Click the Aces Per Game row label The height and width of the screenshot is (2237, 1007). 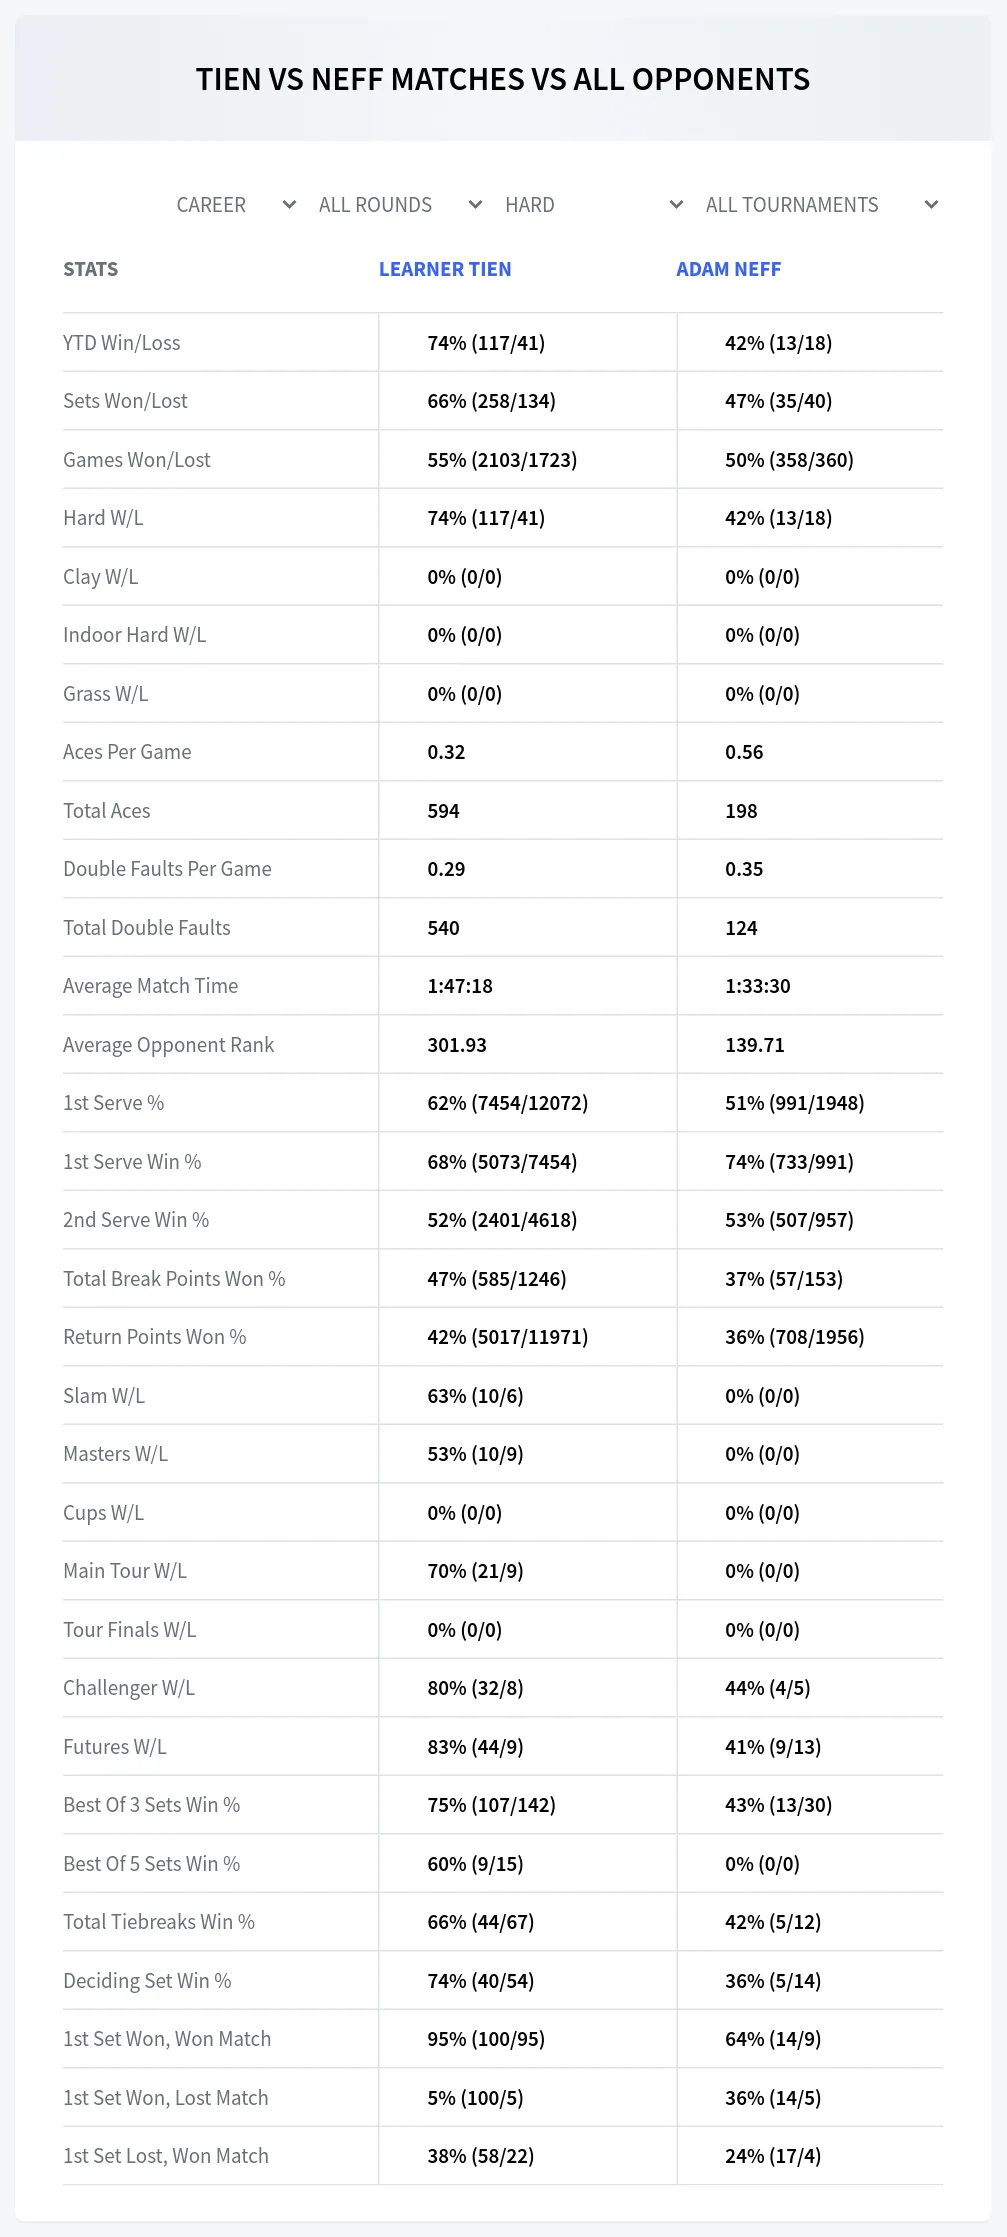pyautogui.click(x=127, y=752)
